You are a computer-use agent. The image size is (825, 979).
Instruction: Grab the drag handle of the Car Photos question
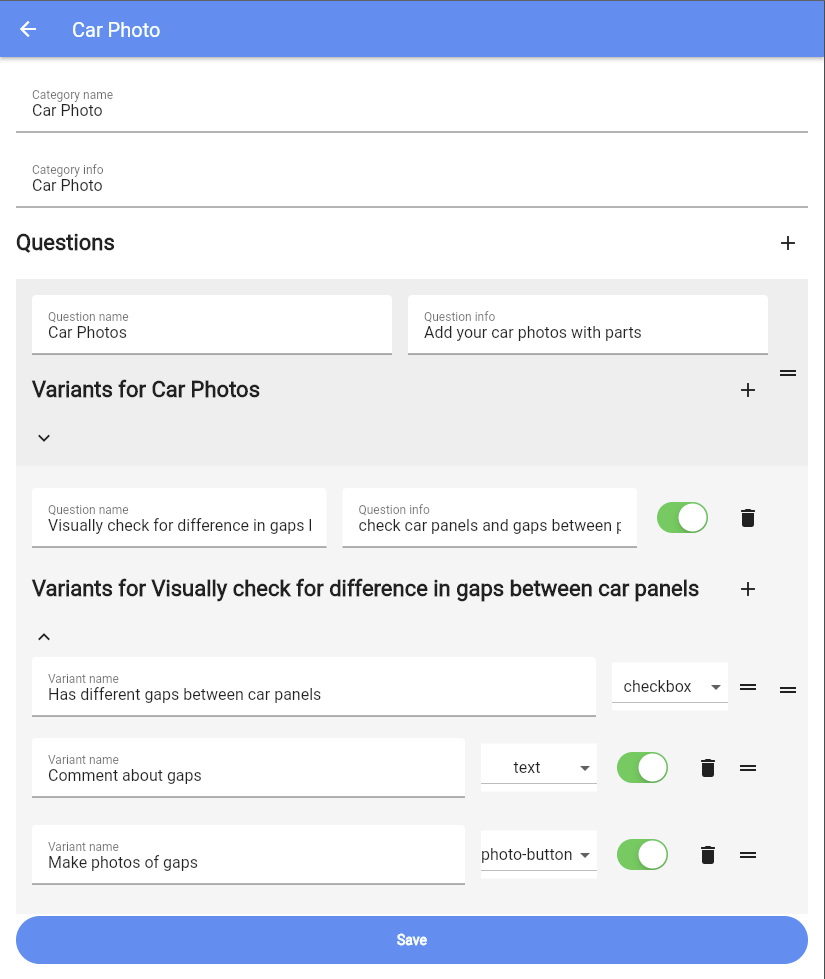[x=787, y=373]
